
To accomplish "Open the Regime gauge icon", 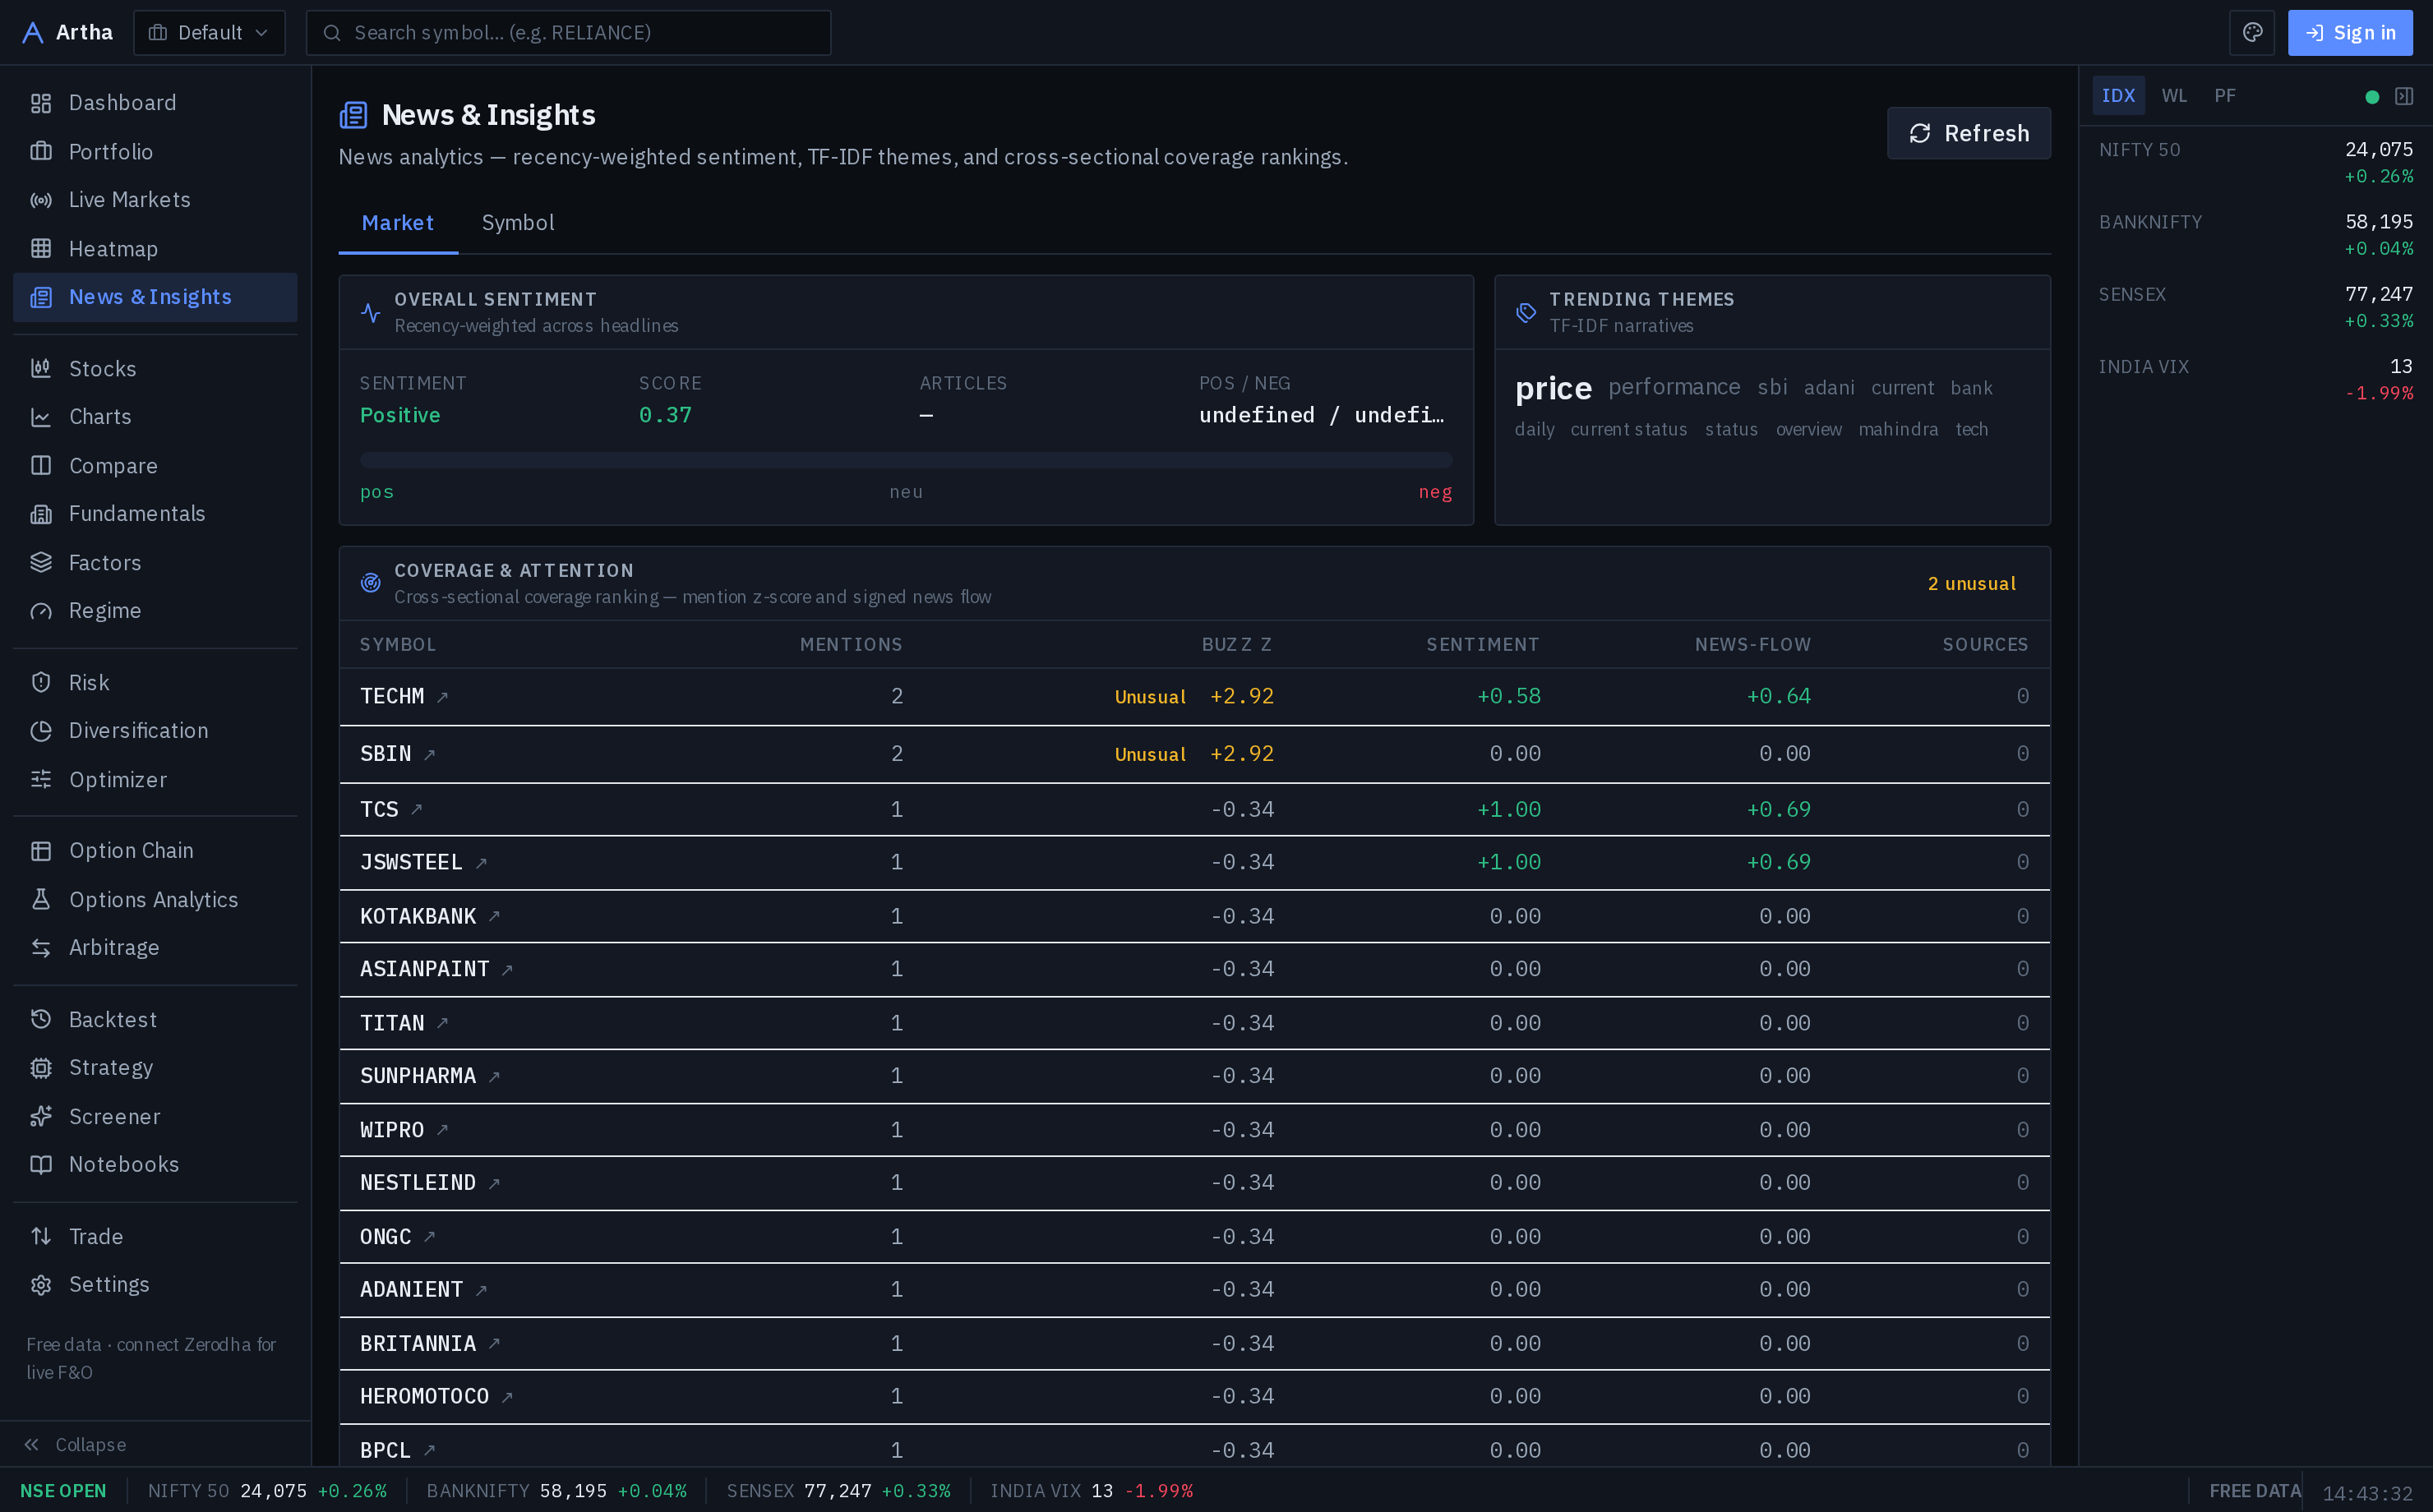I will point(41,611).
